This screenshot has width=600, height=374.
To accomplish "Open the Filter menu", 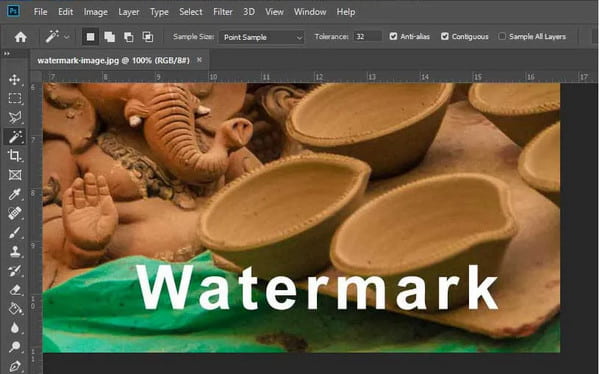I will pos(223,12).
